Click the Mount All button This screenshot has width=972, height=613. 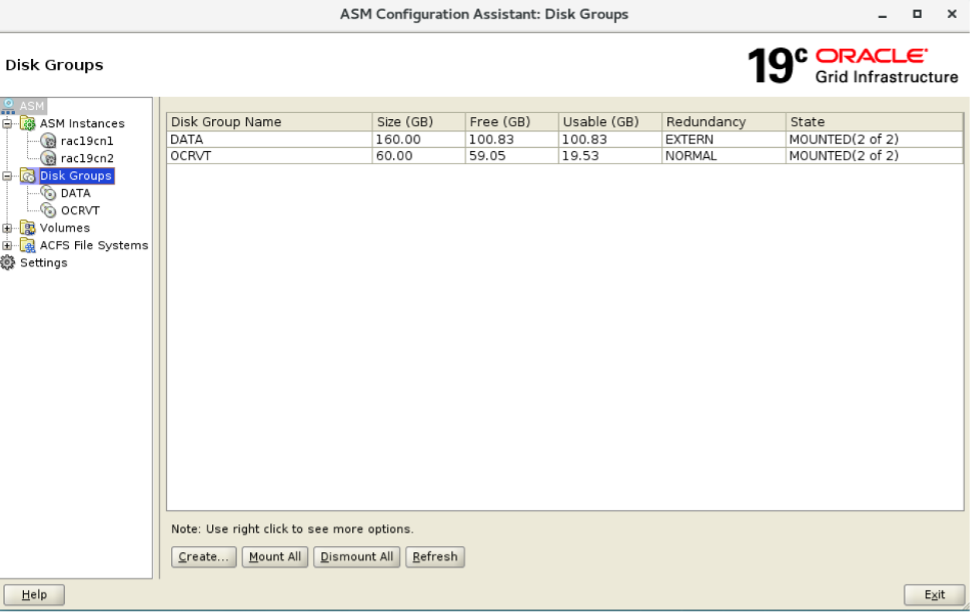click(x=275, y=557)
